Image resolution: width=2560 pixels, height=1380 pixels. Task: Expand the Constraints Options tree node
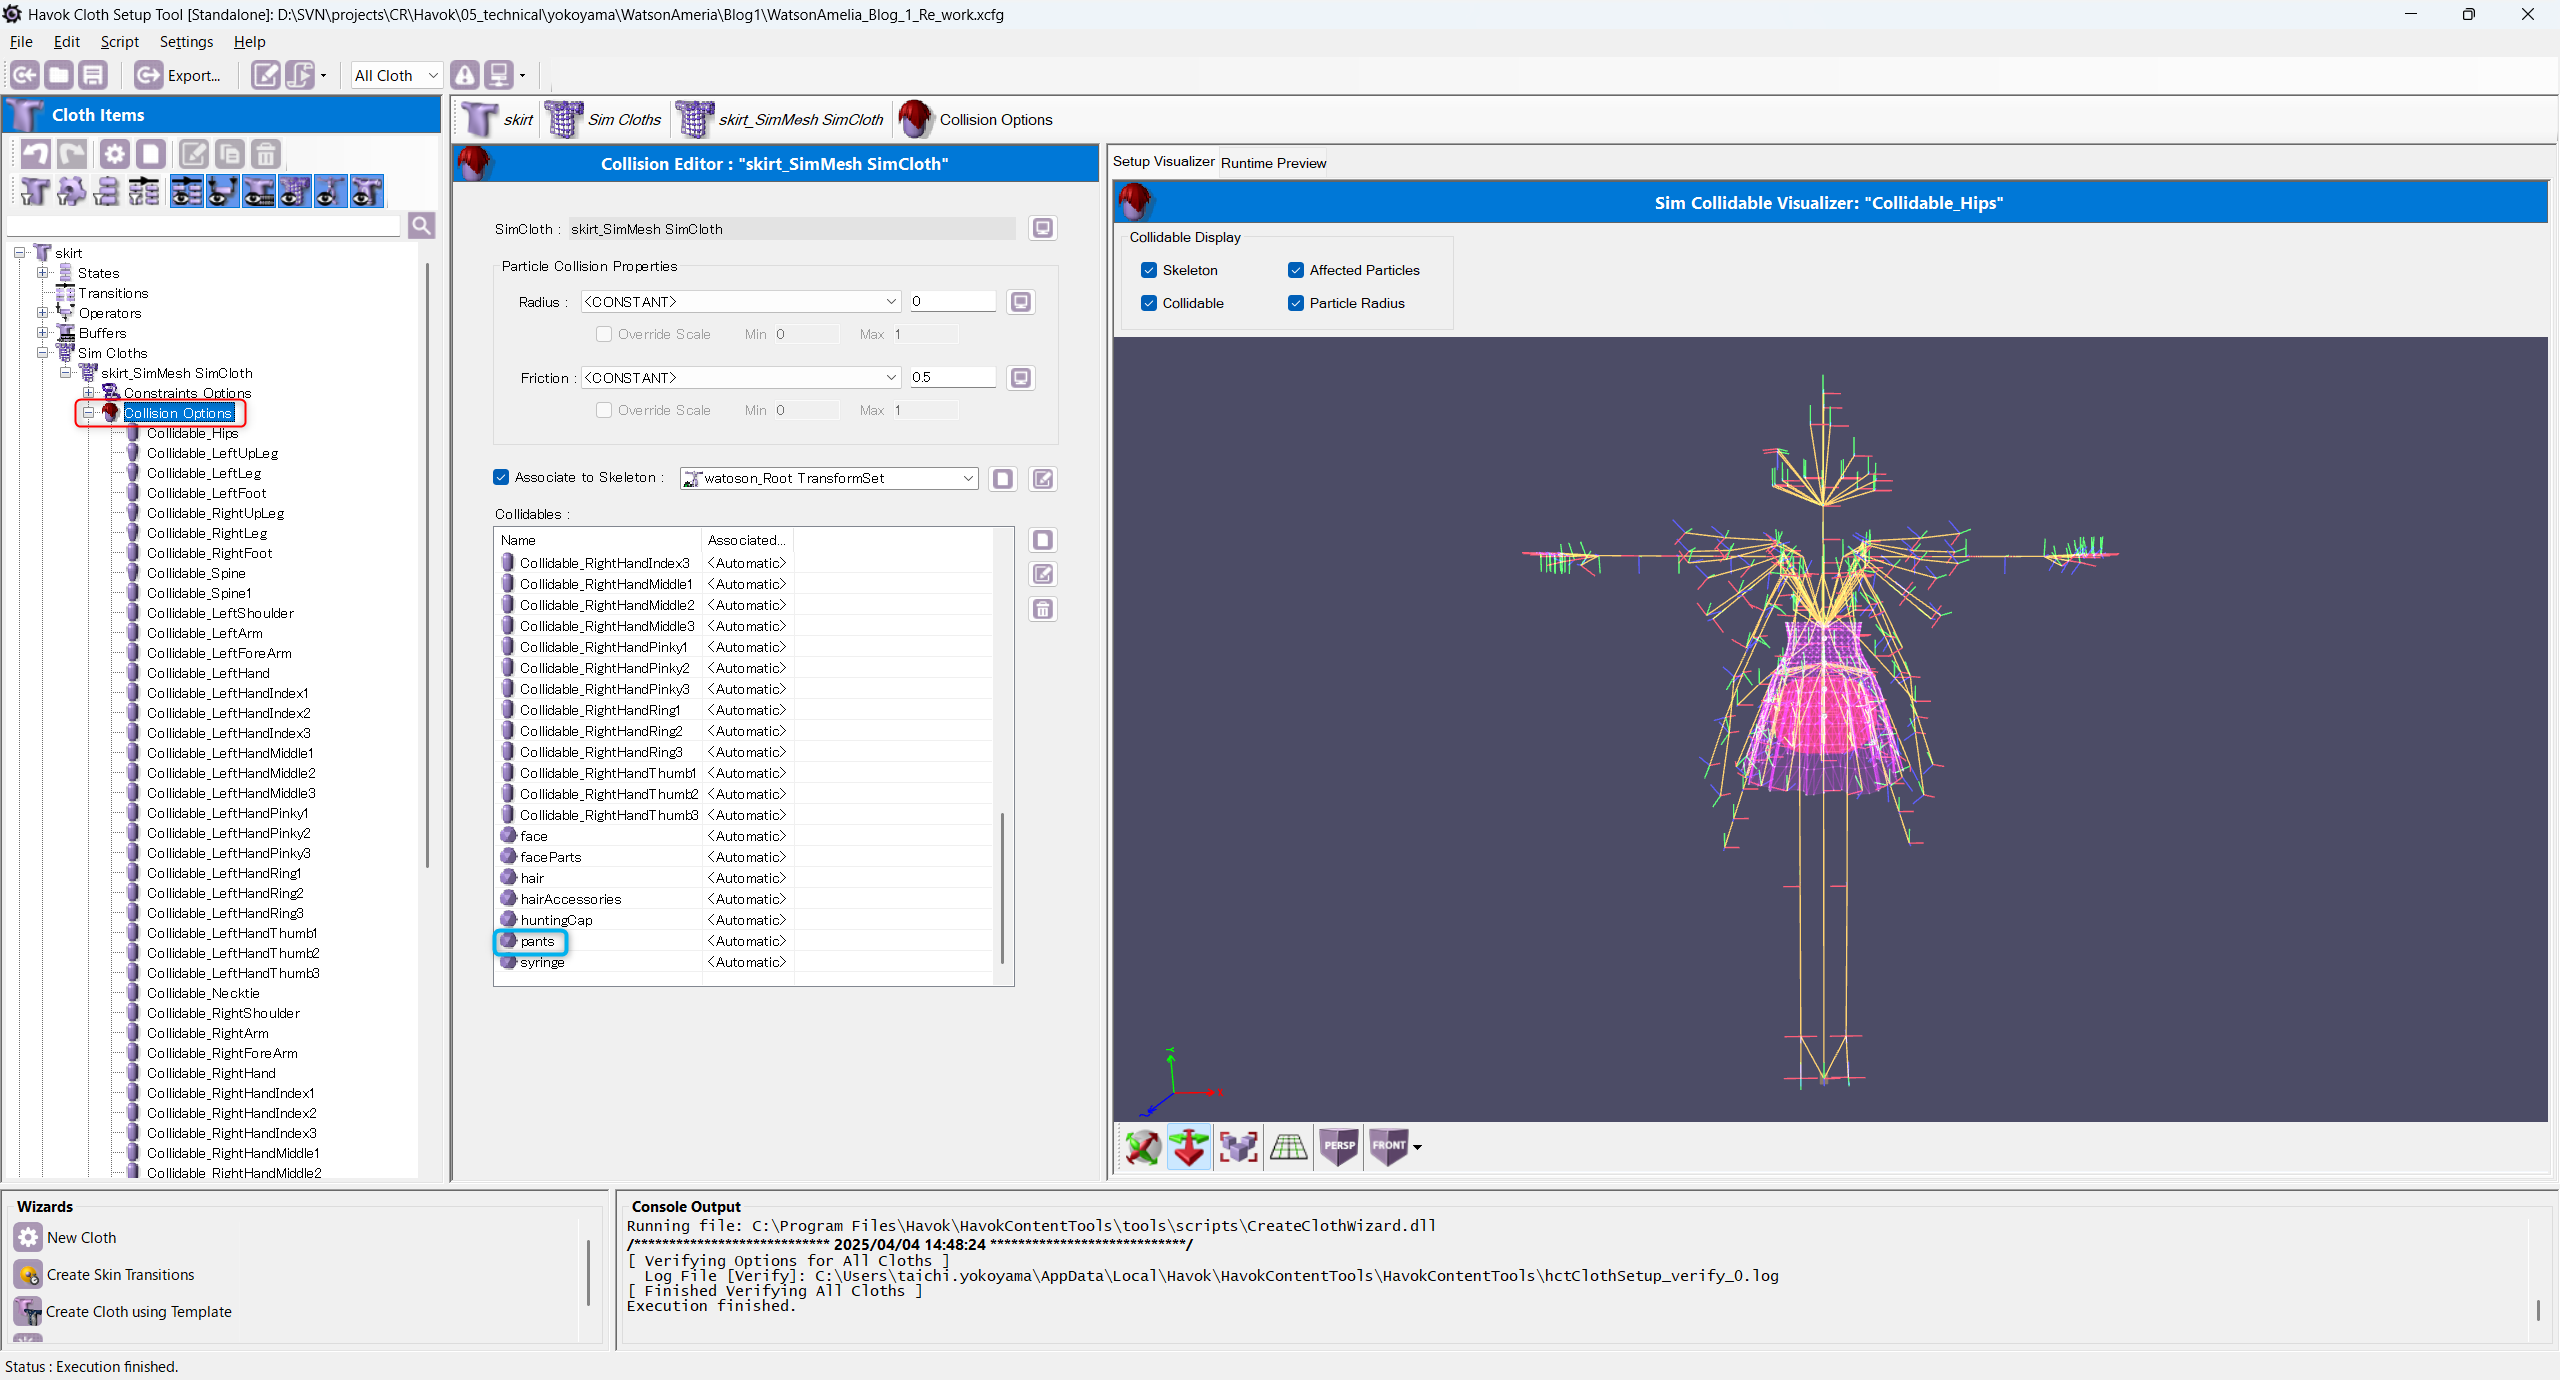89,392
